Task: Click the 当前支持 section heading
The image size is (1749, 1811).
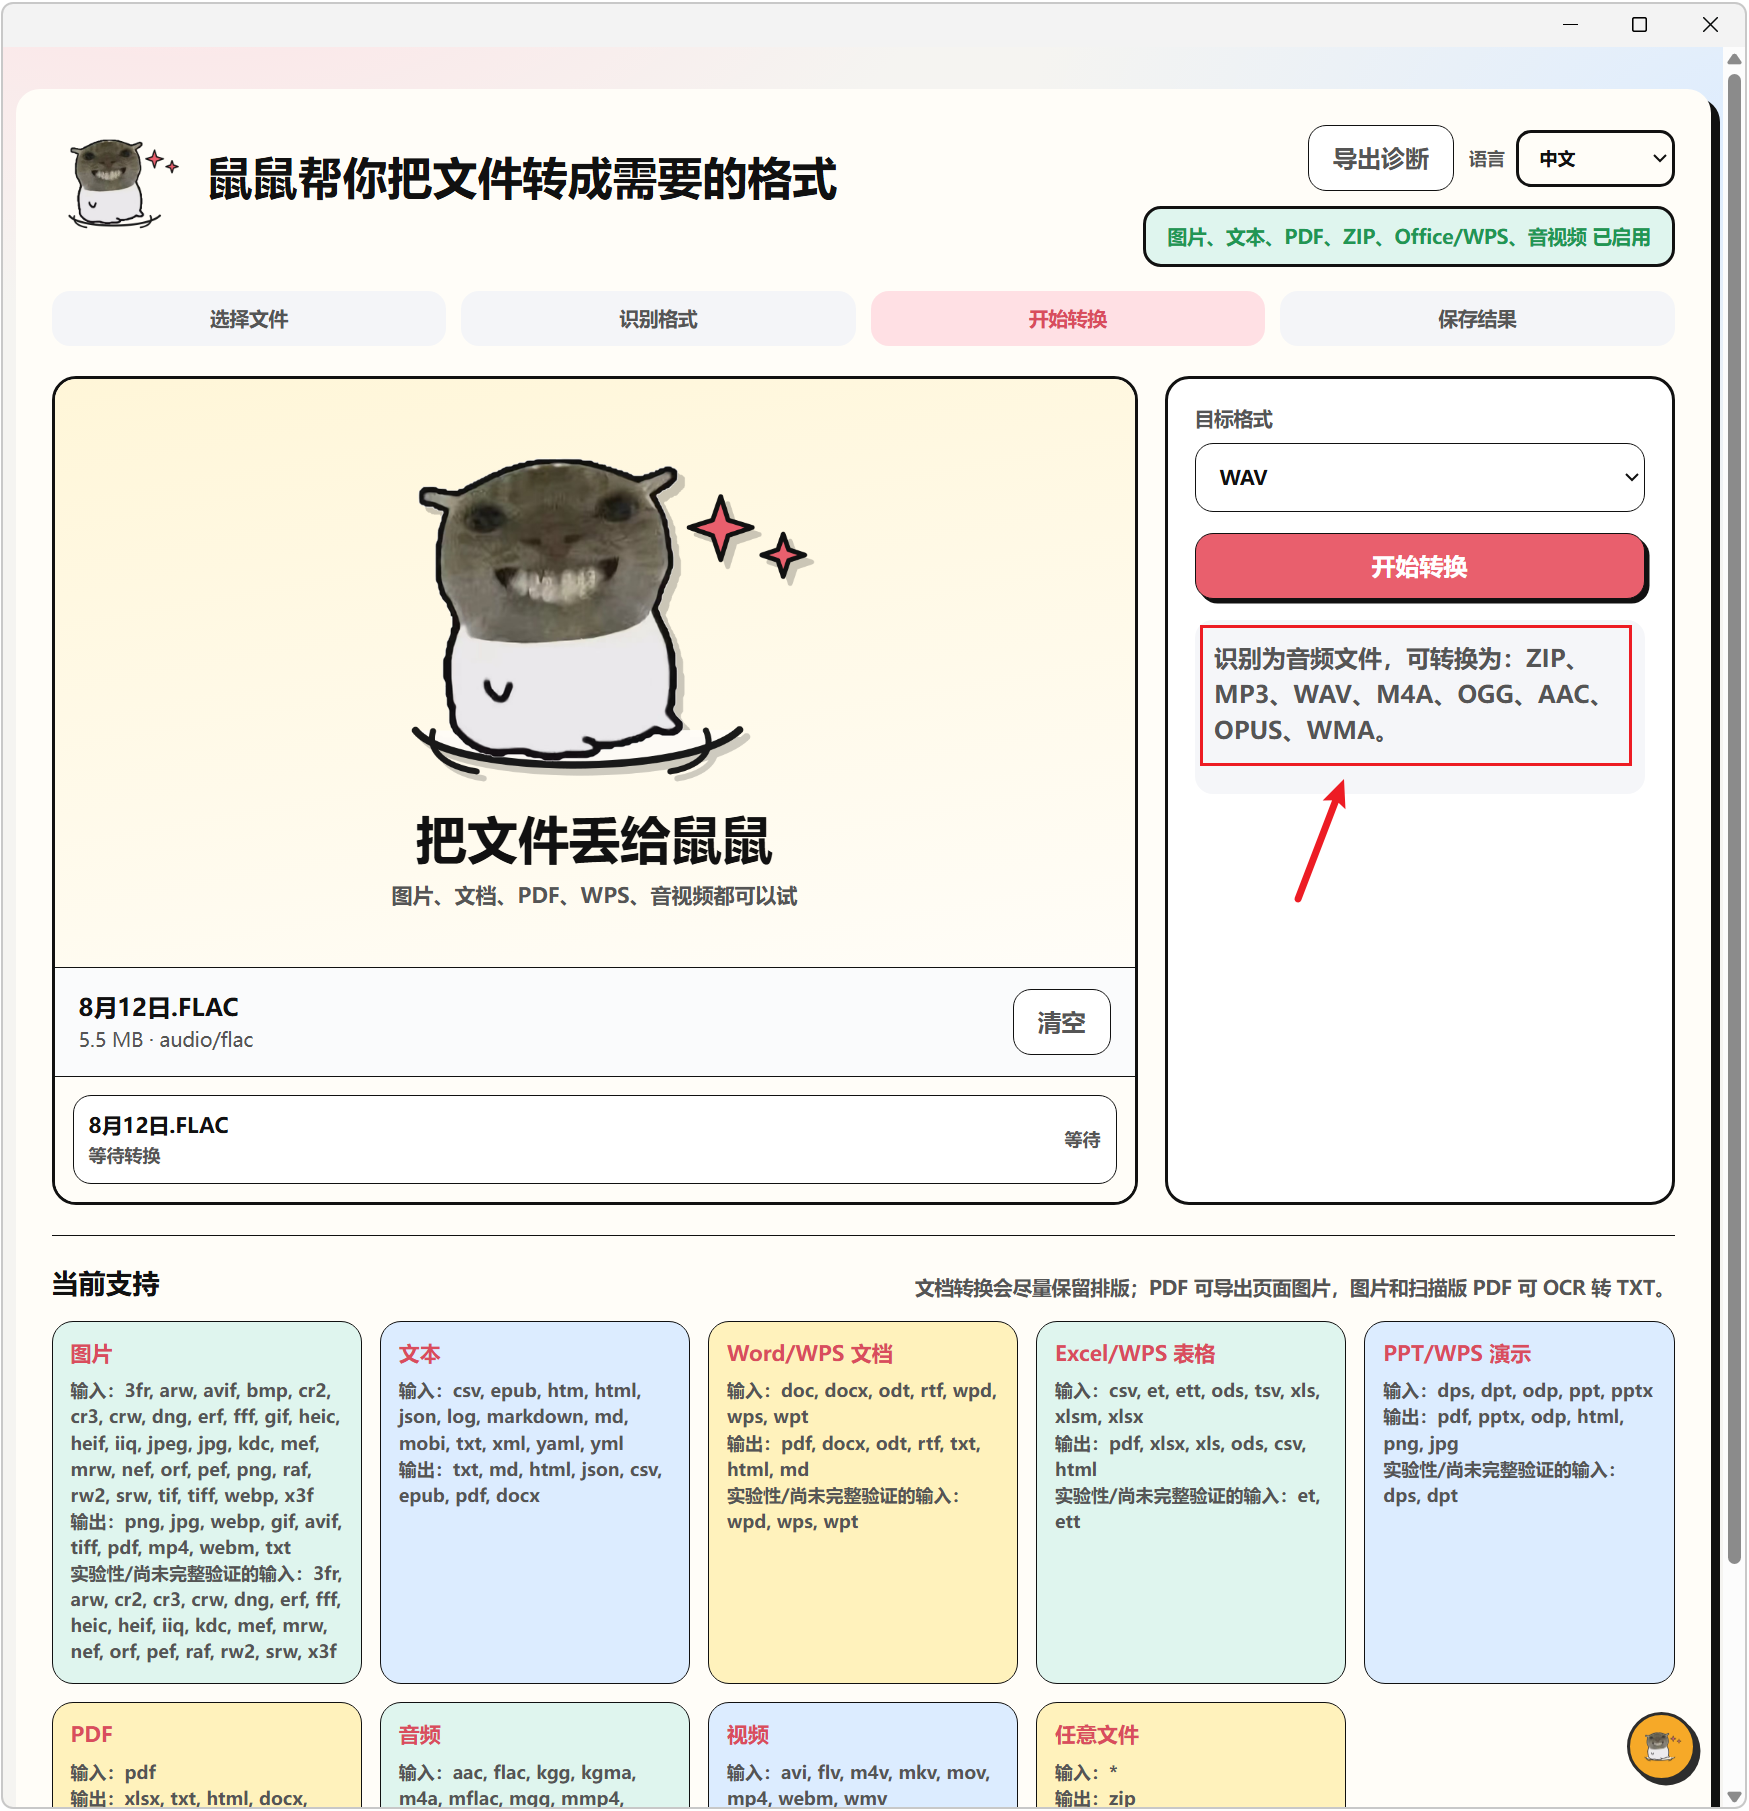Action: point(106,1284)
